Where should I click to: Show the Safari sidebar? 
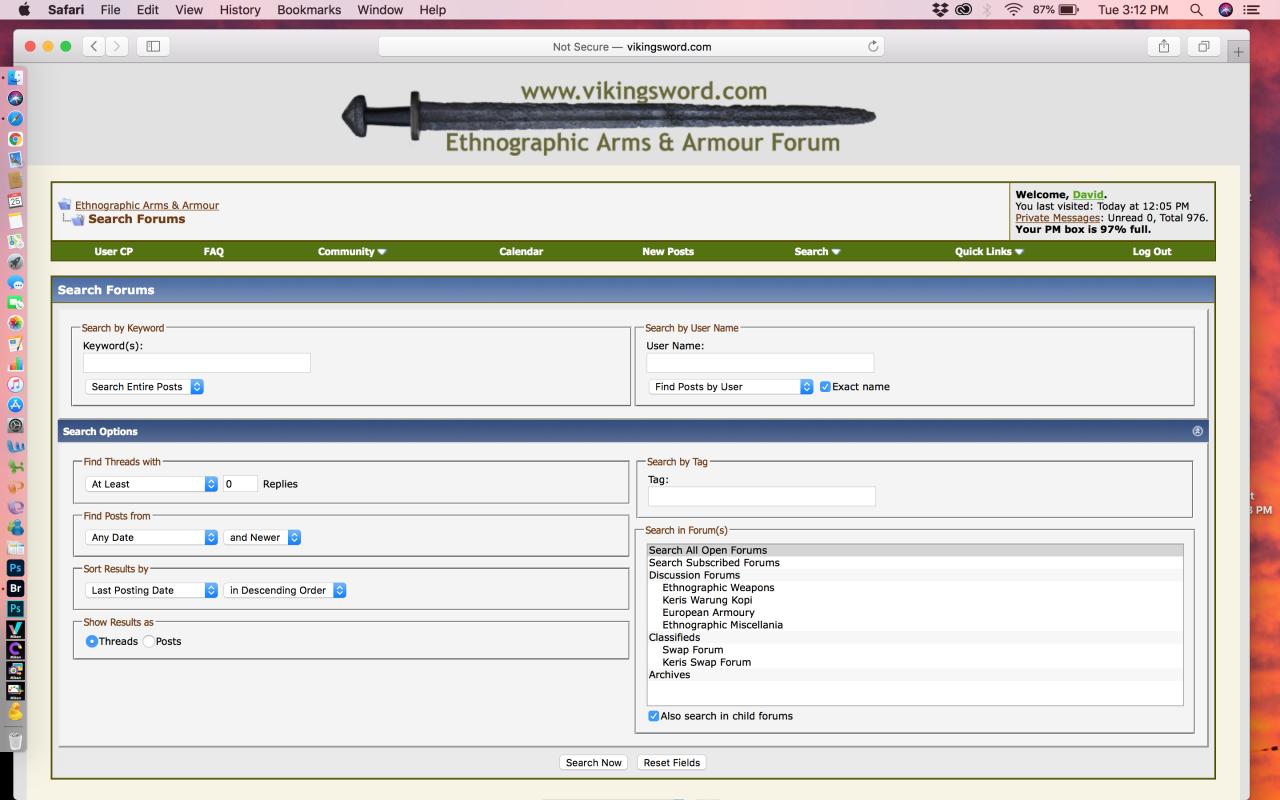[x=153, y=46]
